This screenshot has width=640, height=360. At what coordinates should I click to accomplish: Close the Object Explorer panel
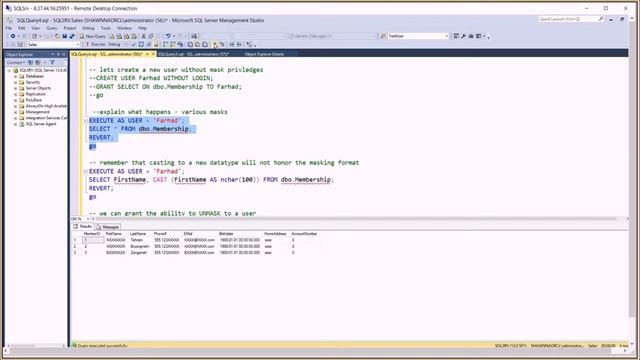click(64, 54)
